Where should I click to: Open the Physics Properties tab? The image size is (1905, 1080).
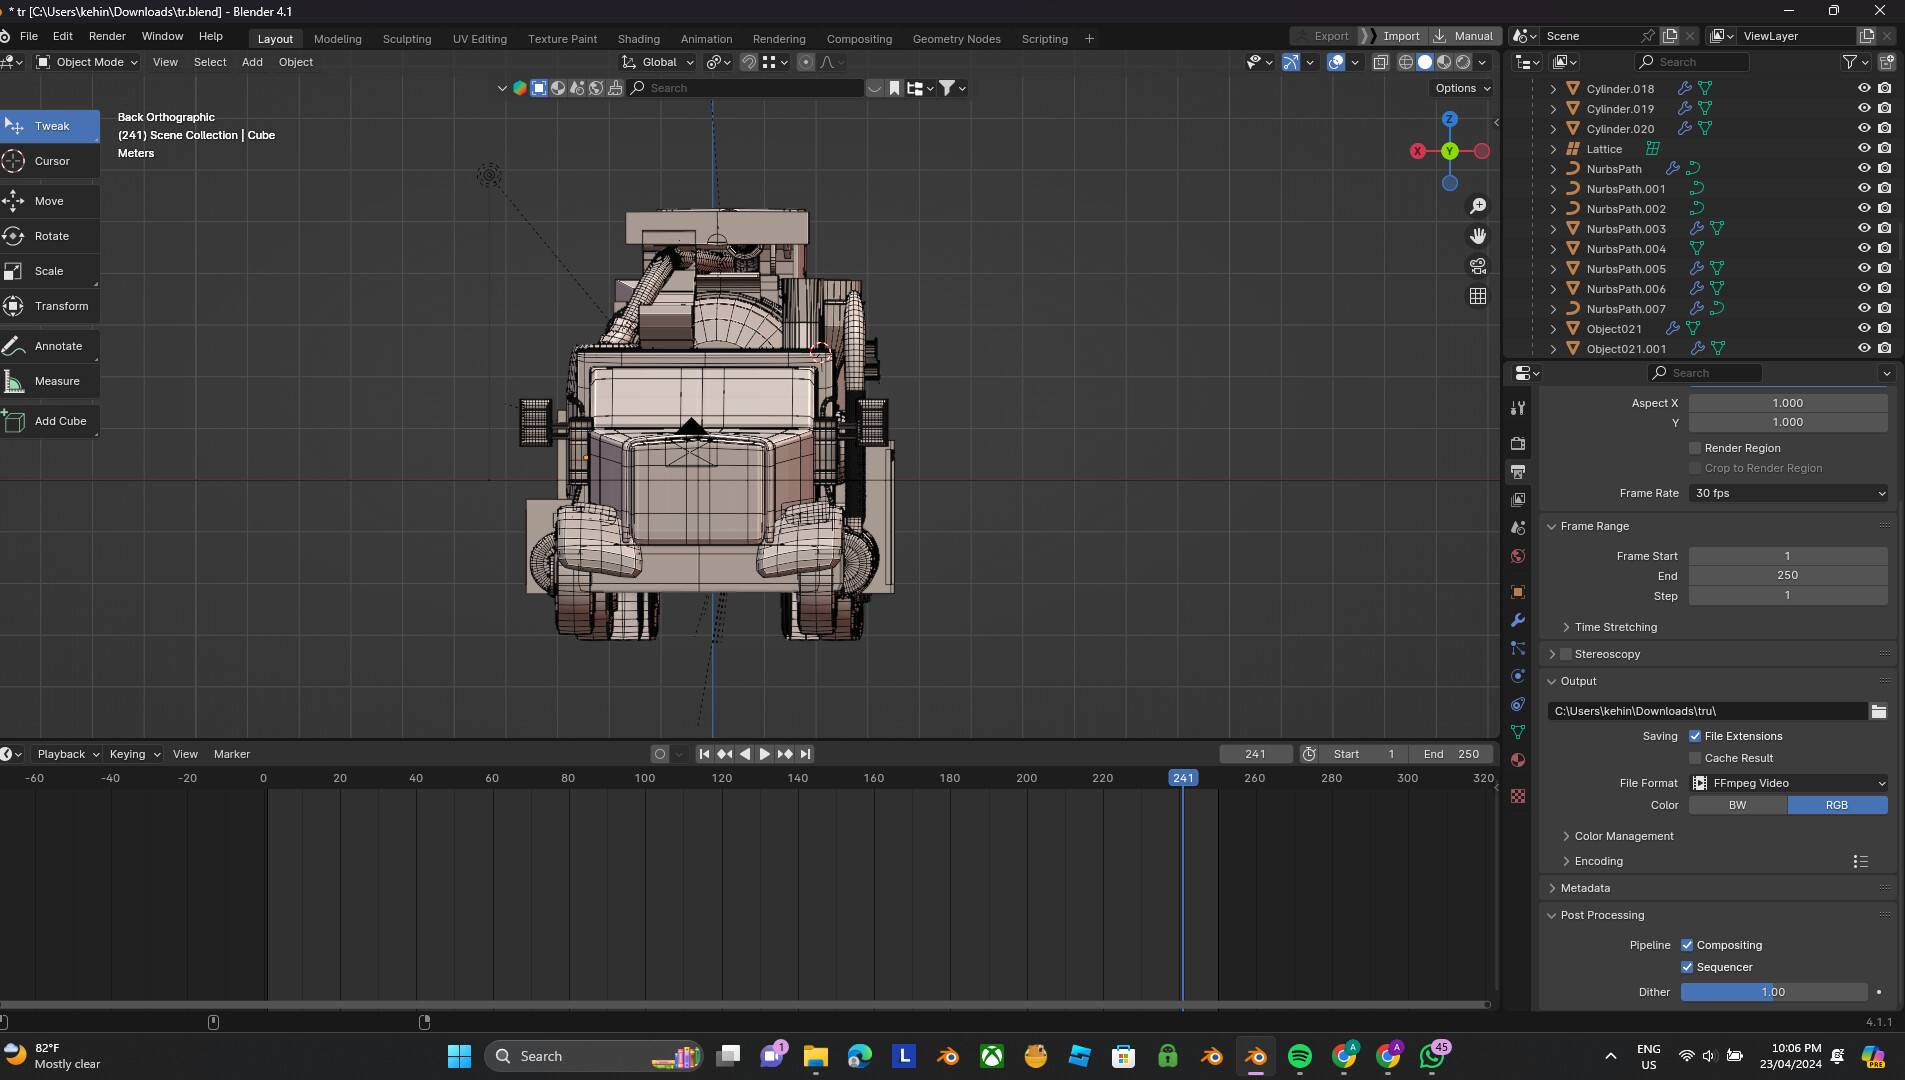click(1518, 676)
